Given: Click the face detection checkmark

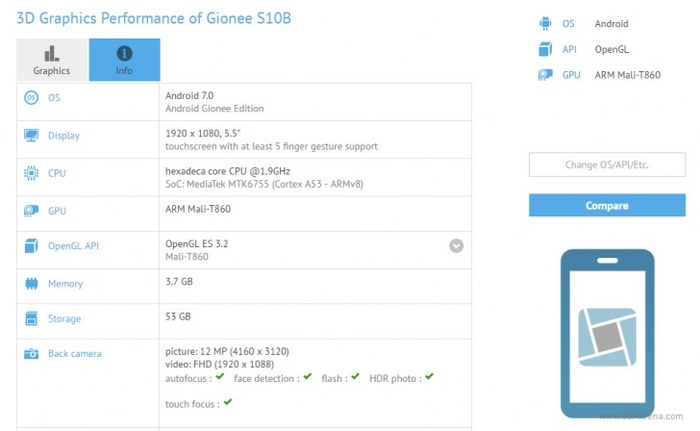Looking at the screenshot, I should 308,377.
